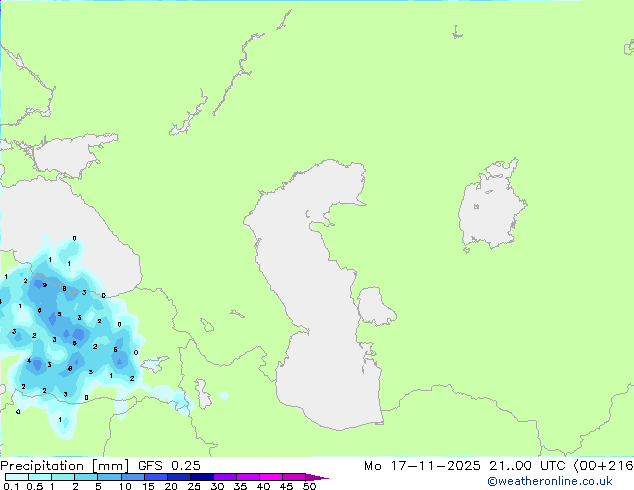The width and height of the screenshot is (634, 490).
Task: Click the 40–45 mm magenta legend swatch
Action: pyautogui.click(x=271, y=477)
